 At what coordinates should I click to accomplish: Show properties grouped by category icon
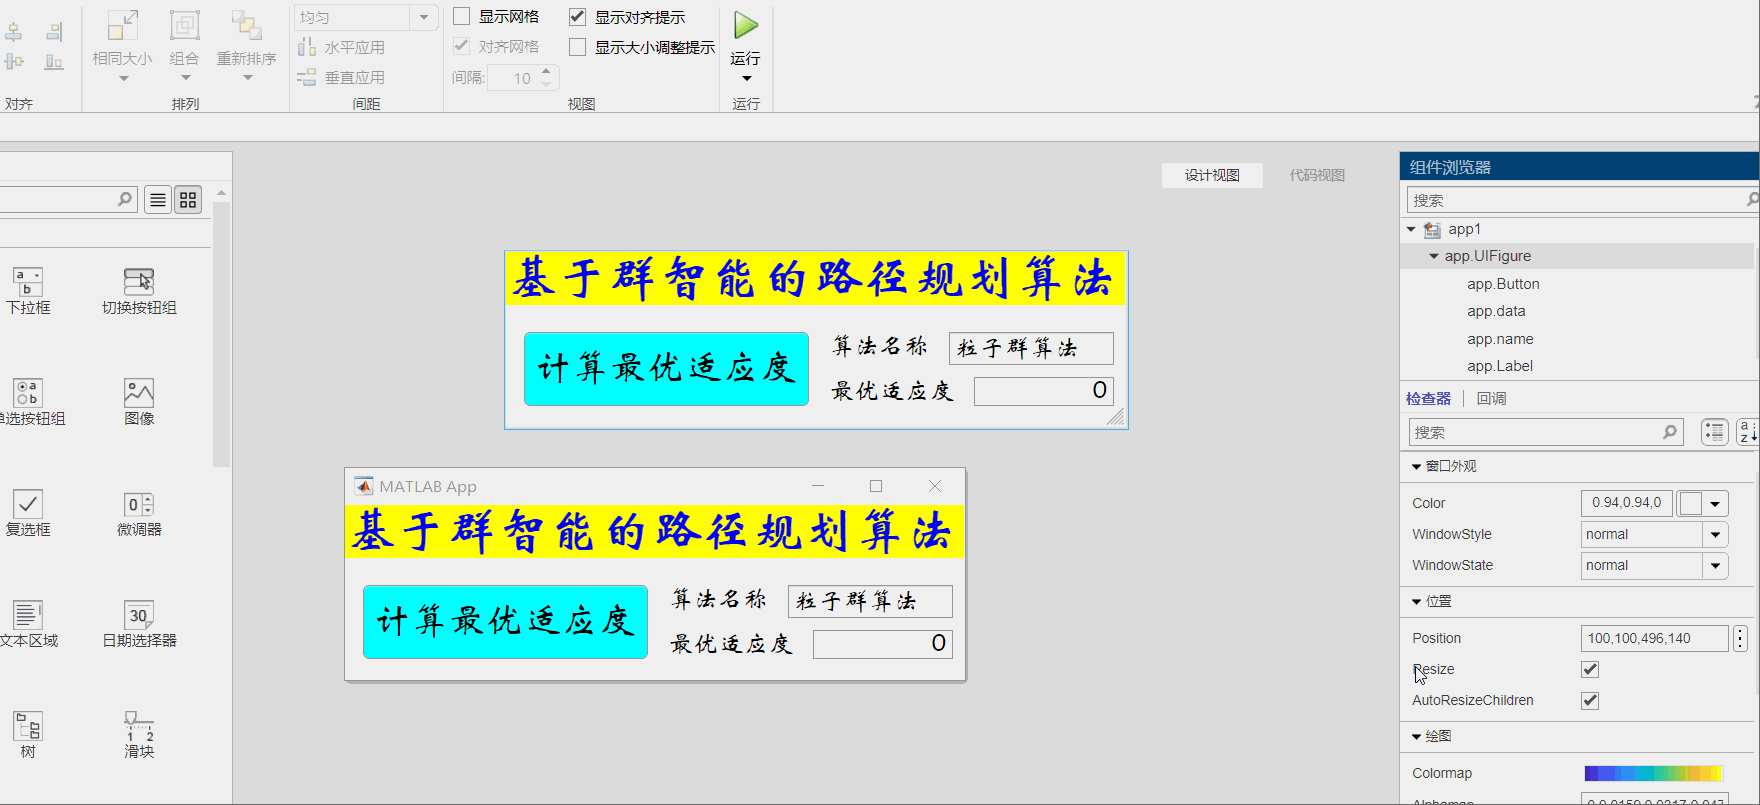tap(1715, 432)
